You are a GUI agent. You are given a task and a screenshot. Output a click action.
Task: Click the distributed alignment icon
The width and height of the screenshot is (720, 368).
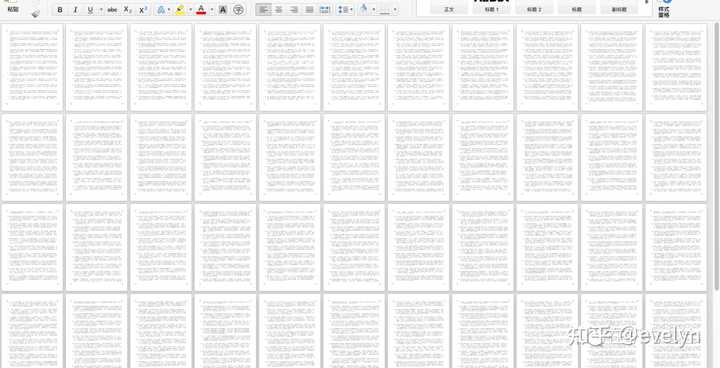[325, 10]
